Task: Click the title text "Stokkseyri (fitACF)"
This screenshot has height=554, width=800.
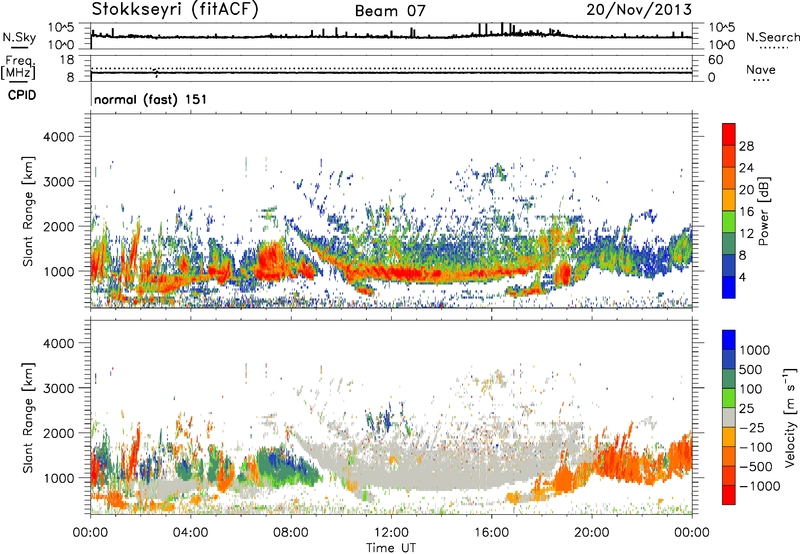Action: tap(175, 9)
